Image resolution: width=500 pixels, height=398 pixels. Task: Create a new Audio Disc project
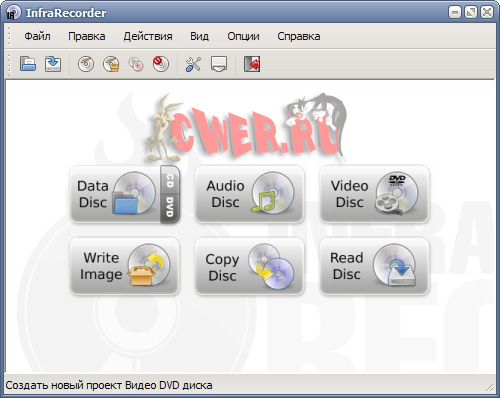tap(249, 194)
